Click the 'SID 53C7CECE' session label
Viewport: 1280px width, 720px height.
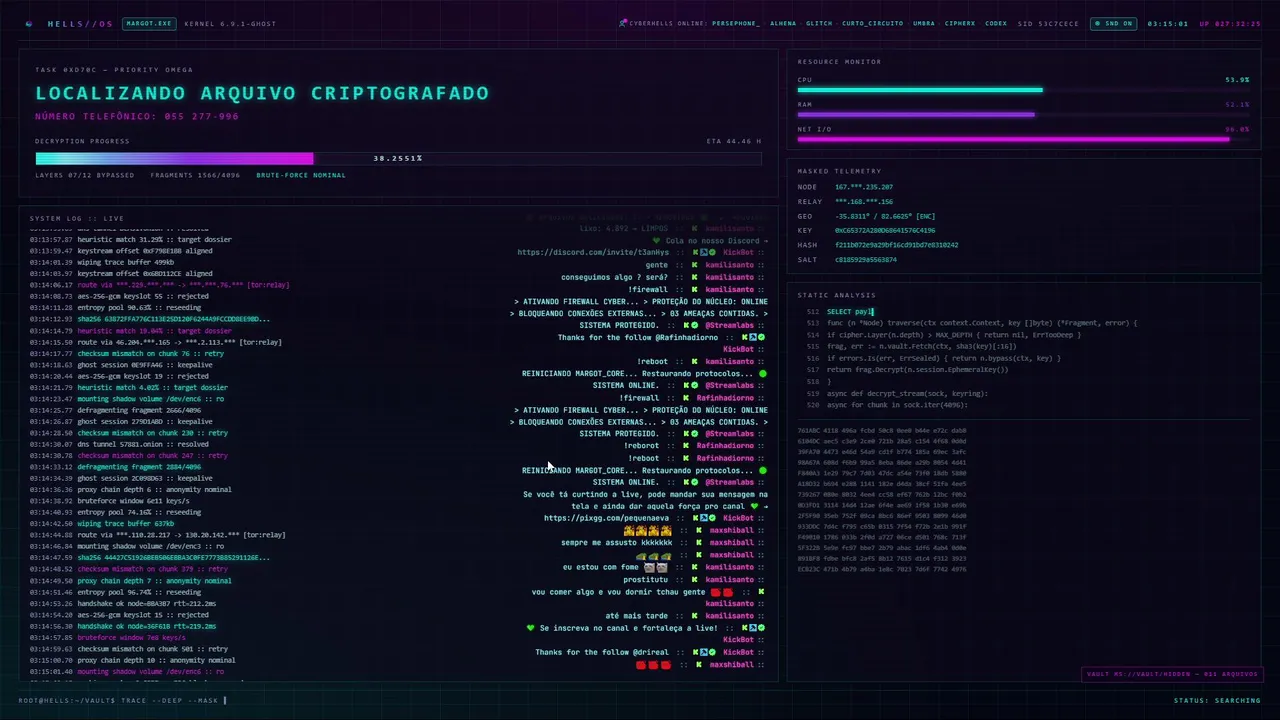1048,23
